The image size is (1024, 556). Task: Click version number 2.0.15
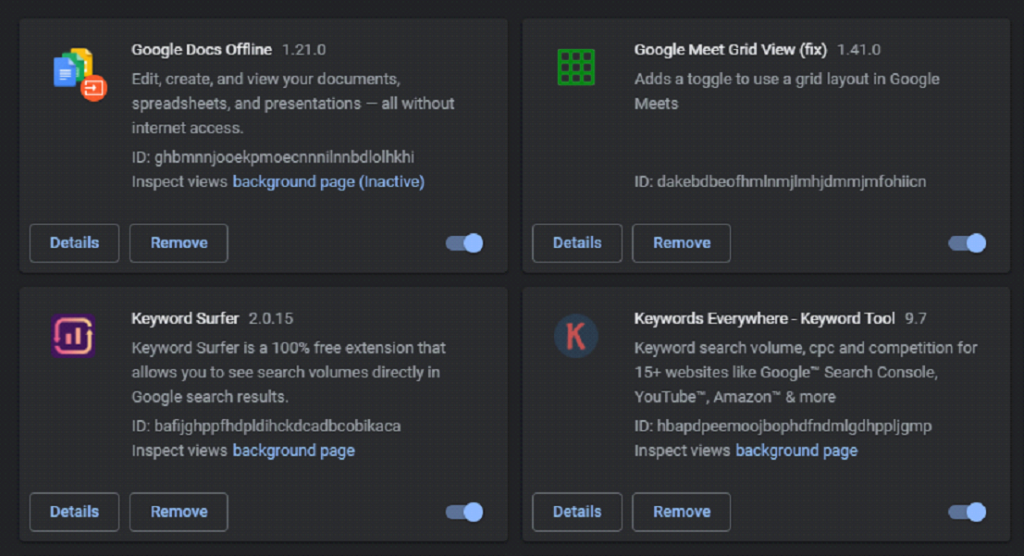pyautogui.click(x=271, y=318)
